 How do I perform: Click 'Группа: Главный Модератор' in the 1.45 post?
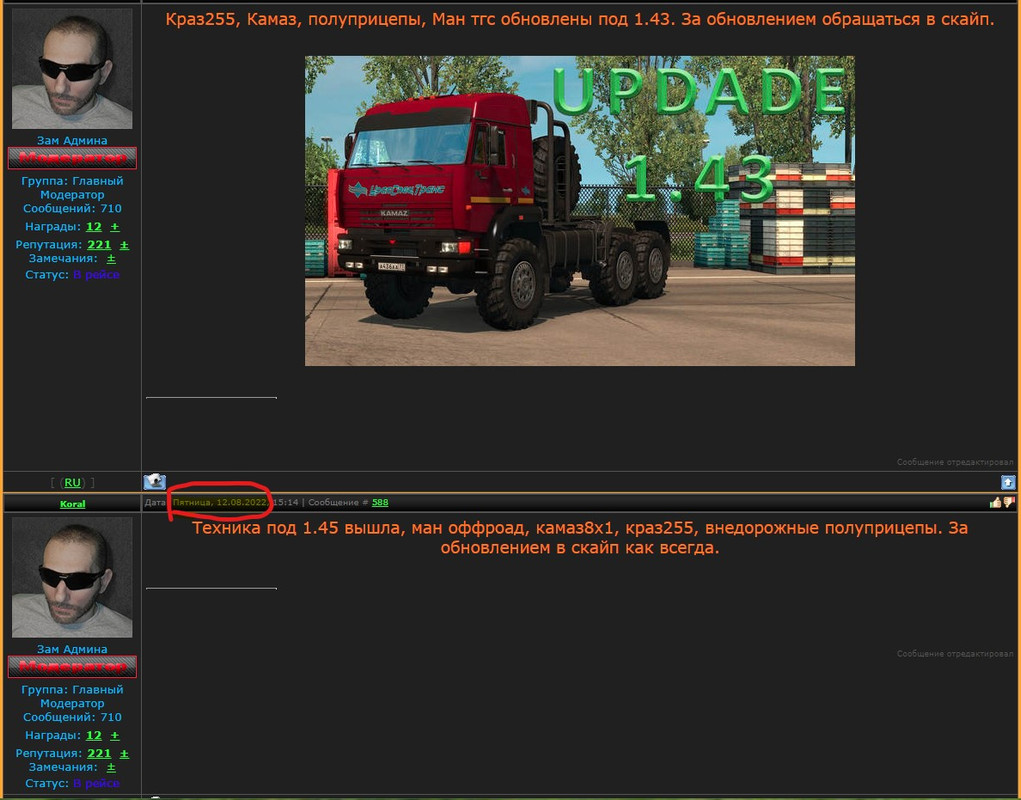coord(72,696)
